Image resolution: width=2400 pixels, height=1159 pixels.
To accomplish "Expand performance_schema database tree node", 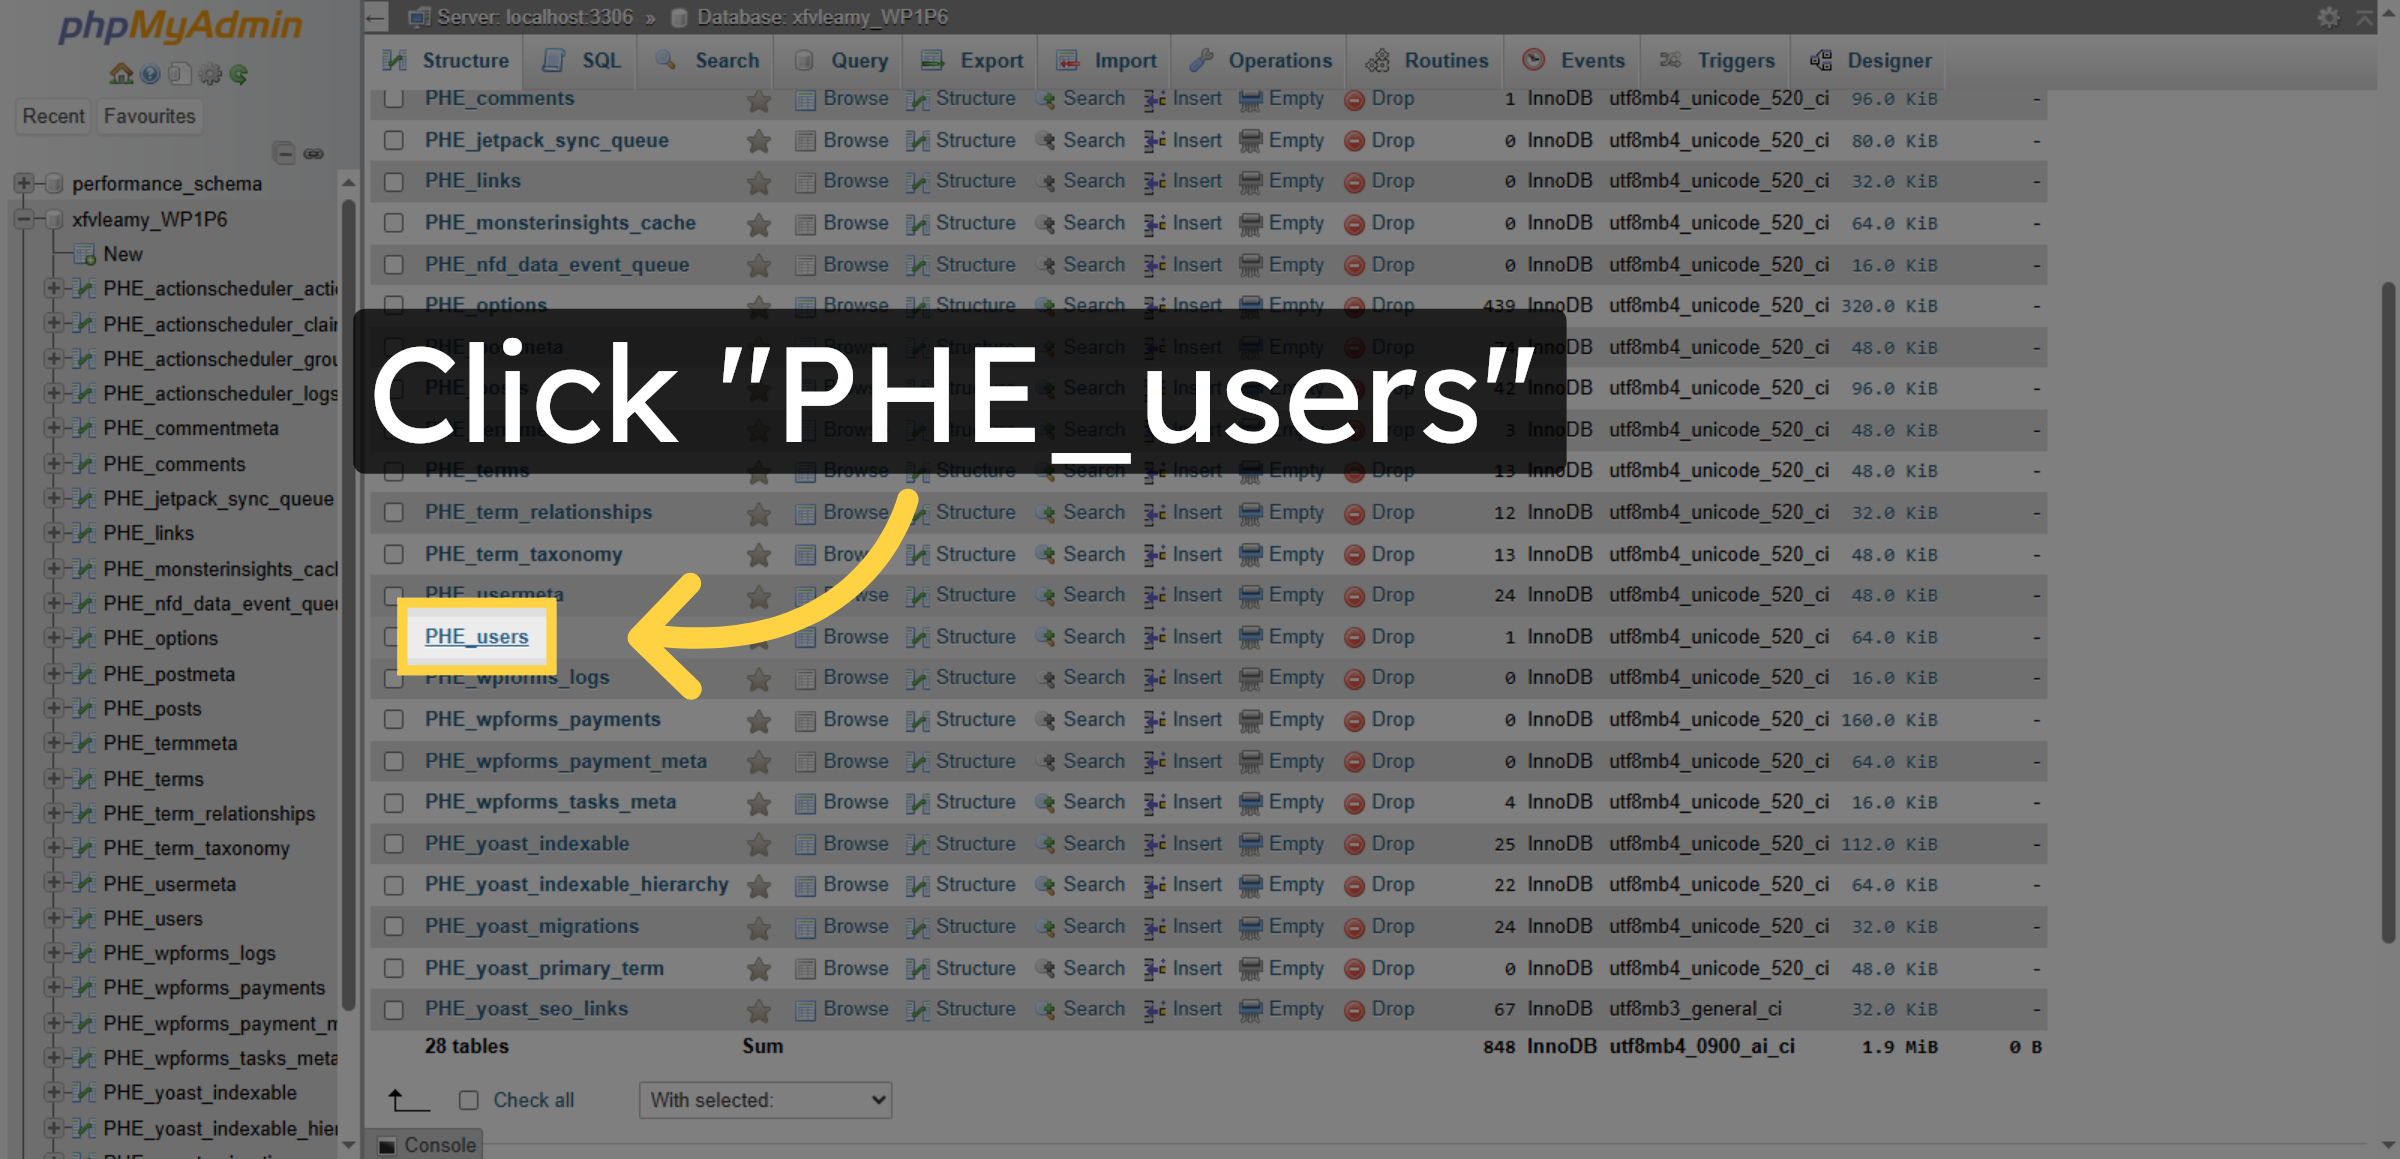I will (x=23, y=183).
